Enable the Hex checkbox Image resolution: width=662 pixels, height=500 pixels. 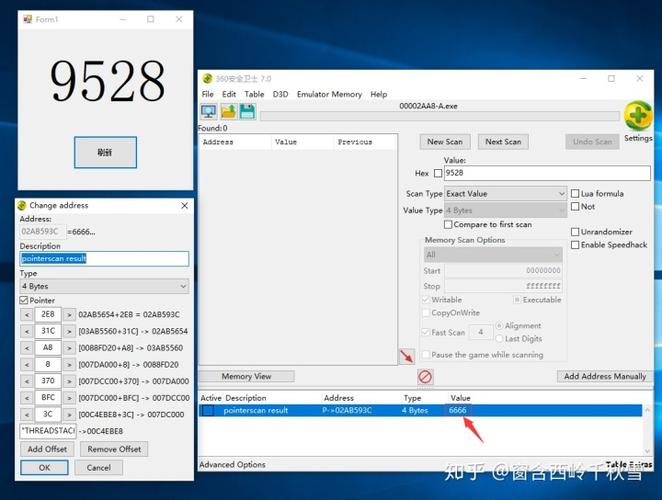pyautogui.click(x=438, y=173)
